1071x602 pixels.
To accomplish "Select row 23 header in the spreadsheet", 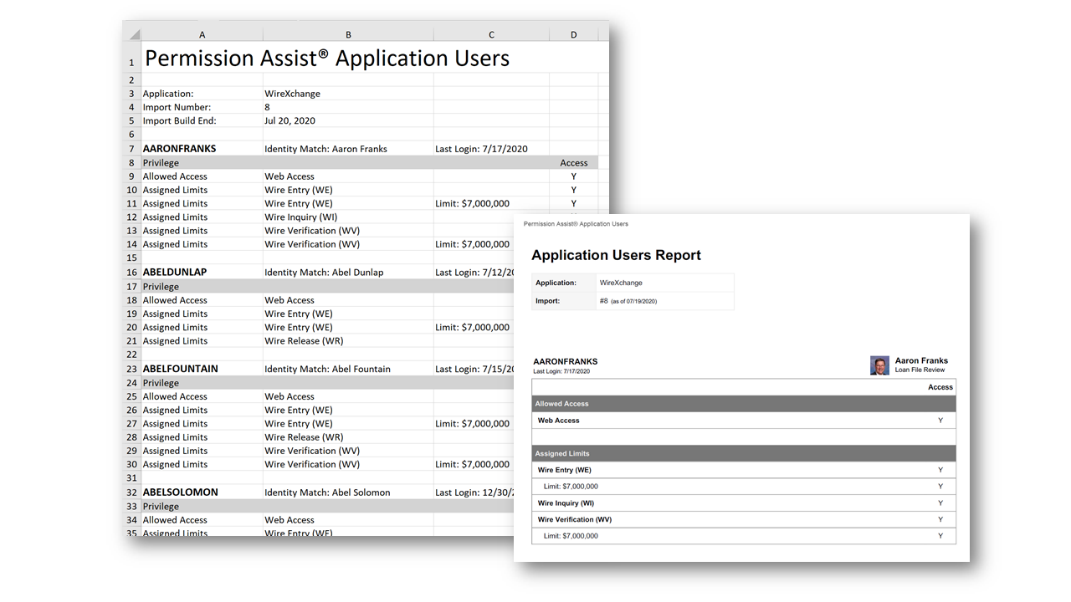I will 131,368.
